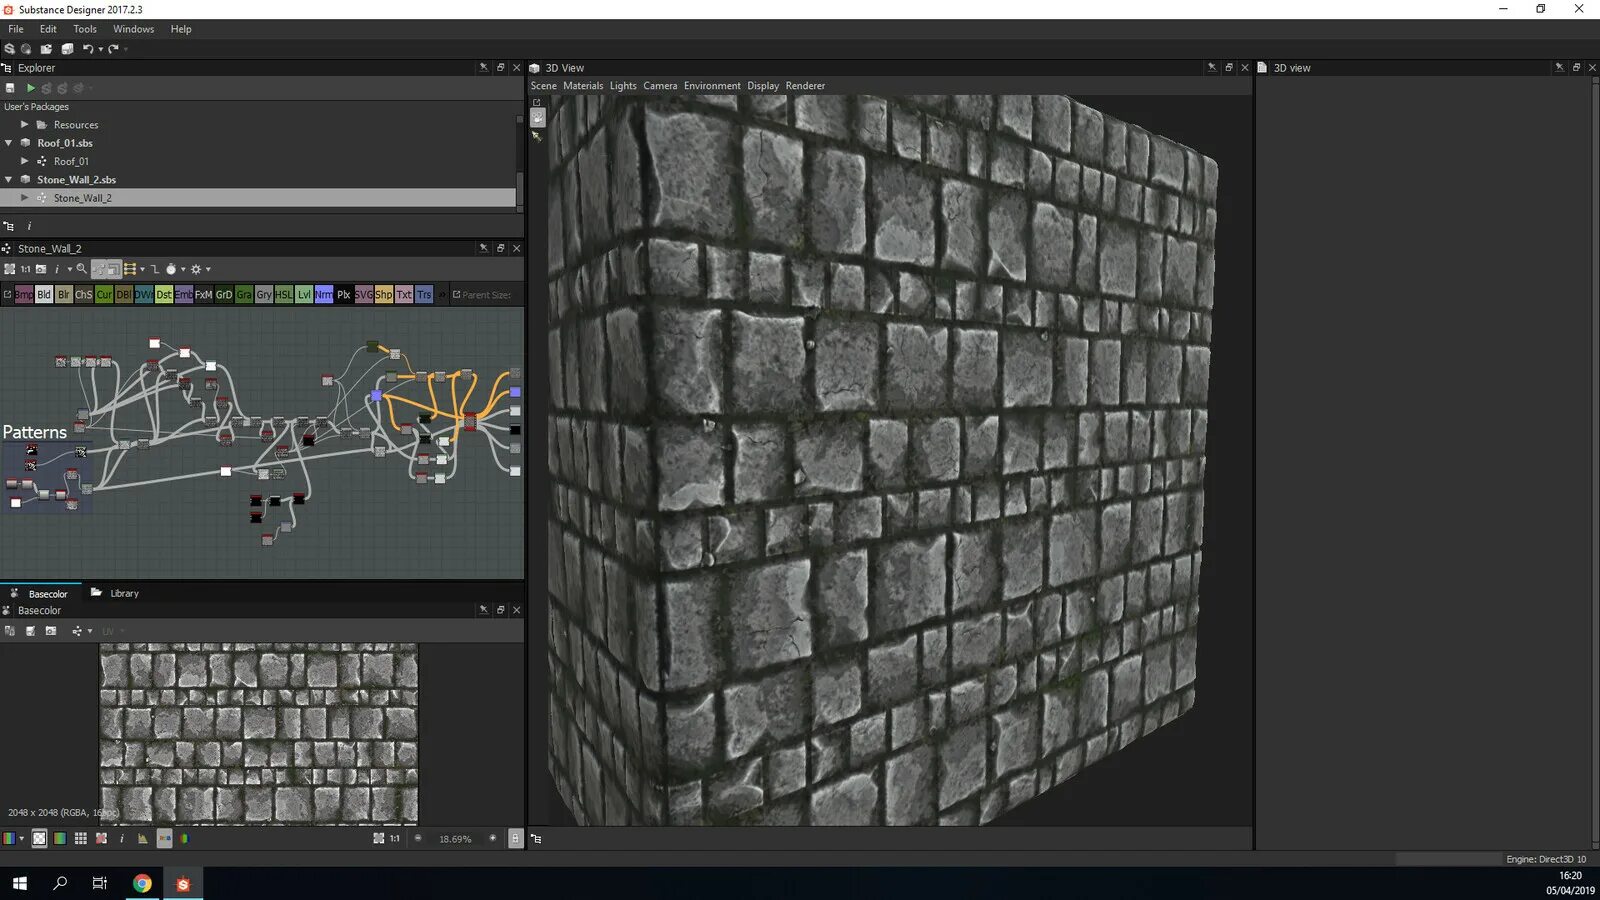
Task: Open the graph settings gear icon
Action: click(x=198, y=270)
